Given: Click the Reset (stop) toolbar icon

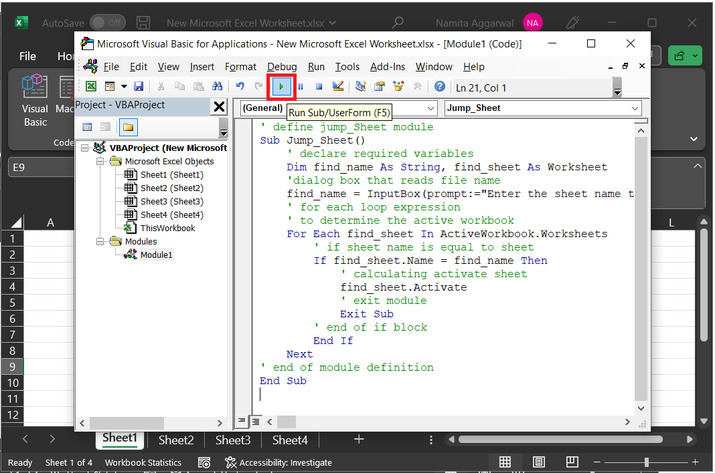Looking at the screenshot, I should coord(318,87).
